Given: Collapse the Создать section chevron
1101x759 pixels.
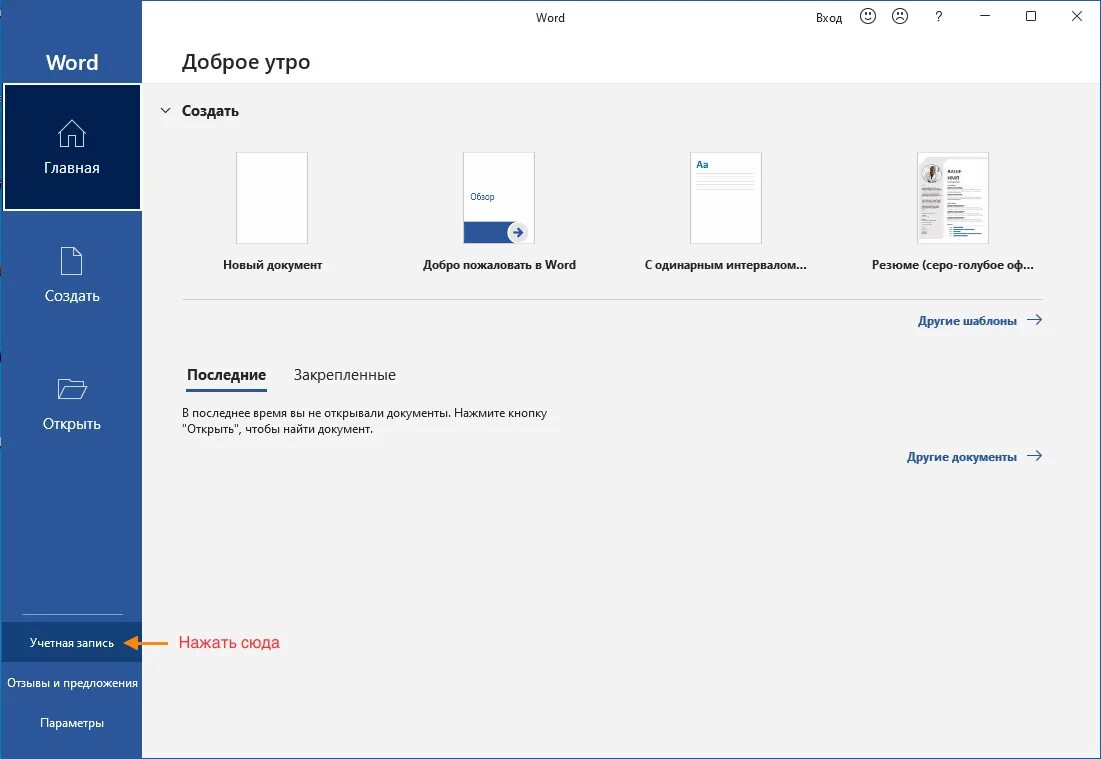Looking at the screenshot, I should pos(166,110).
